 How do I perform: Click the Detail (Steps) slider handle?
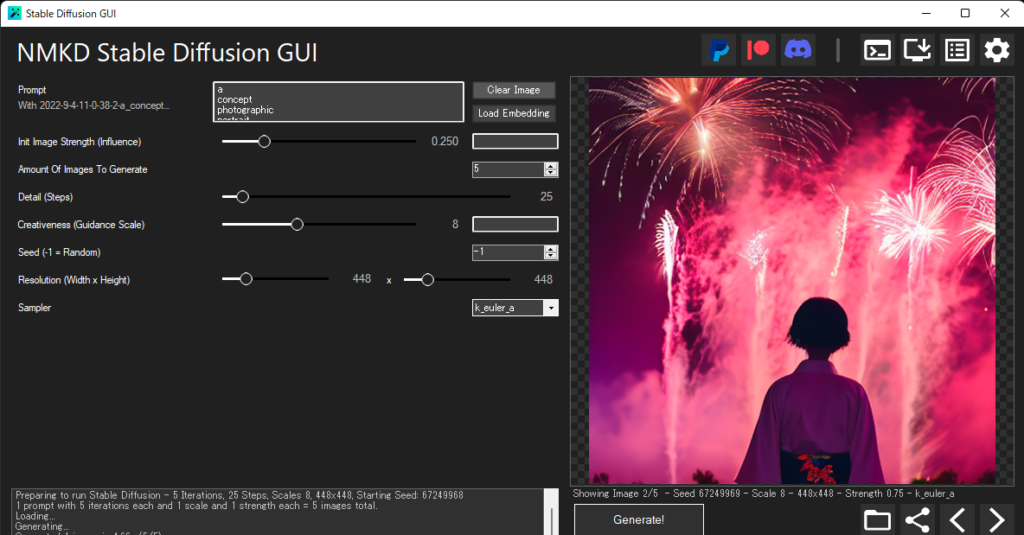coord(242,197)
